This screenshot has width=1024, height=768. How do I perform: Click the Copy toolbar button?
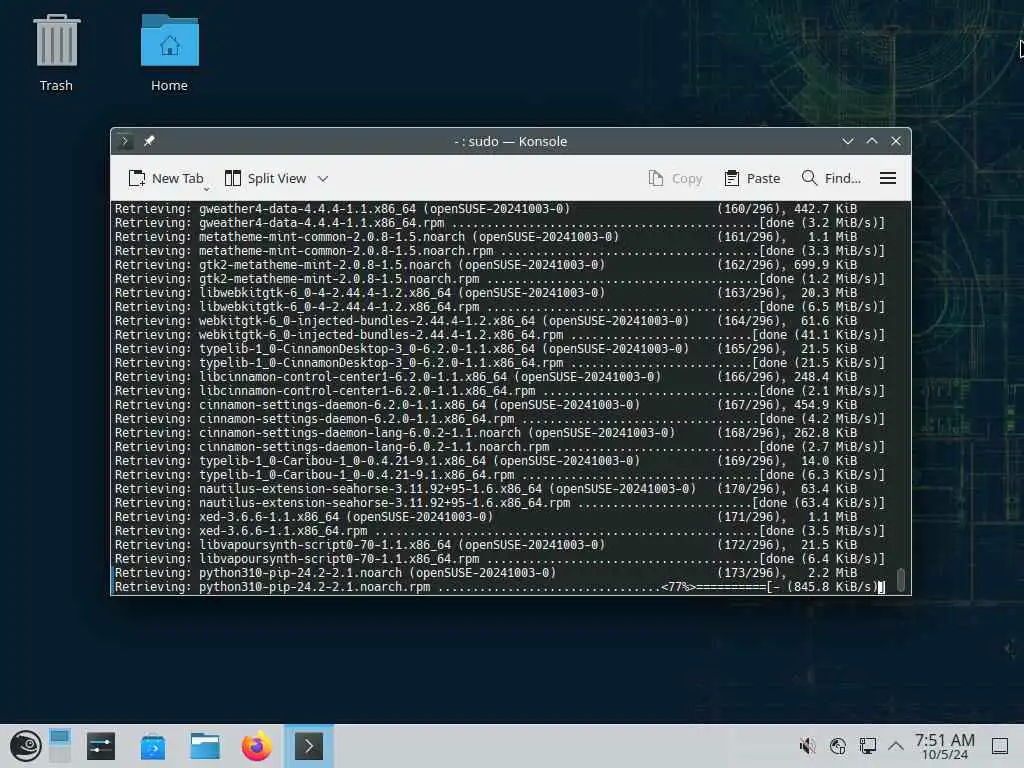point(675,178)
